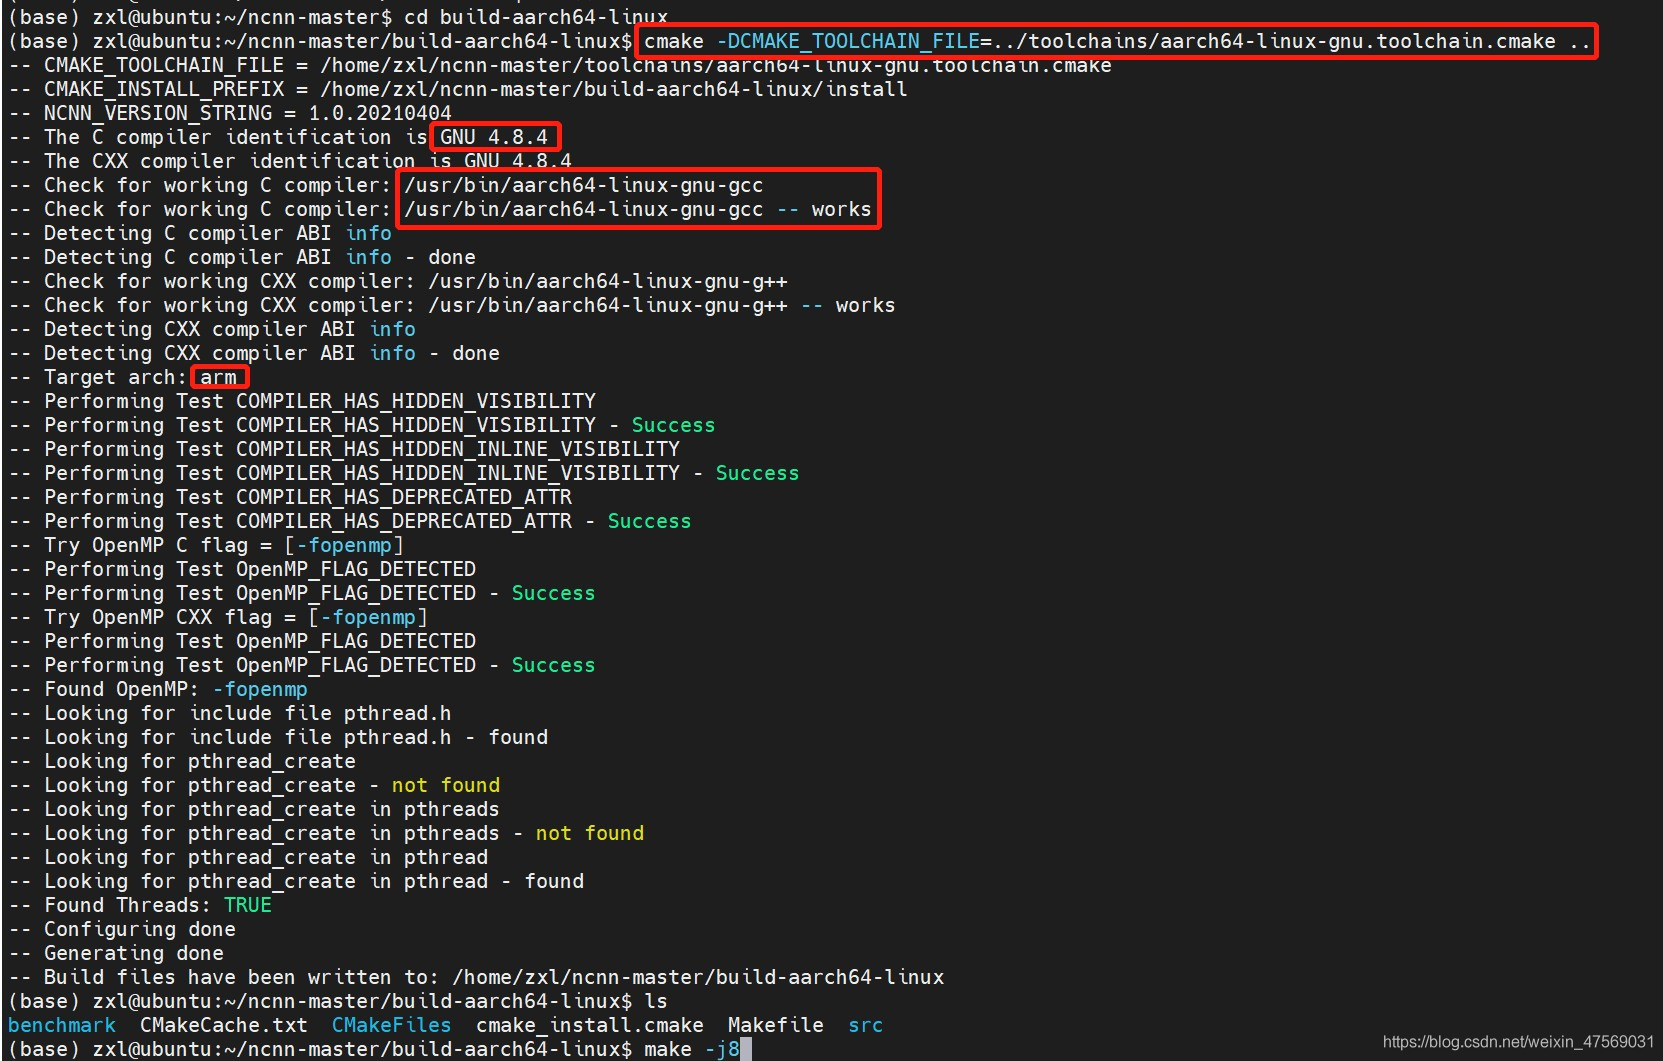Viewport: 1663px width, 1061px height.
Task: Click the 'Detecting CXX compiler ABI info - done' line
Action: (255, 353)
